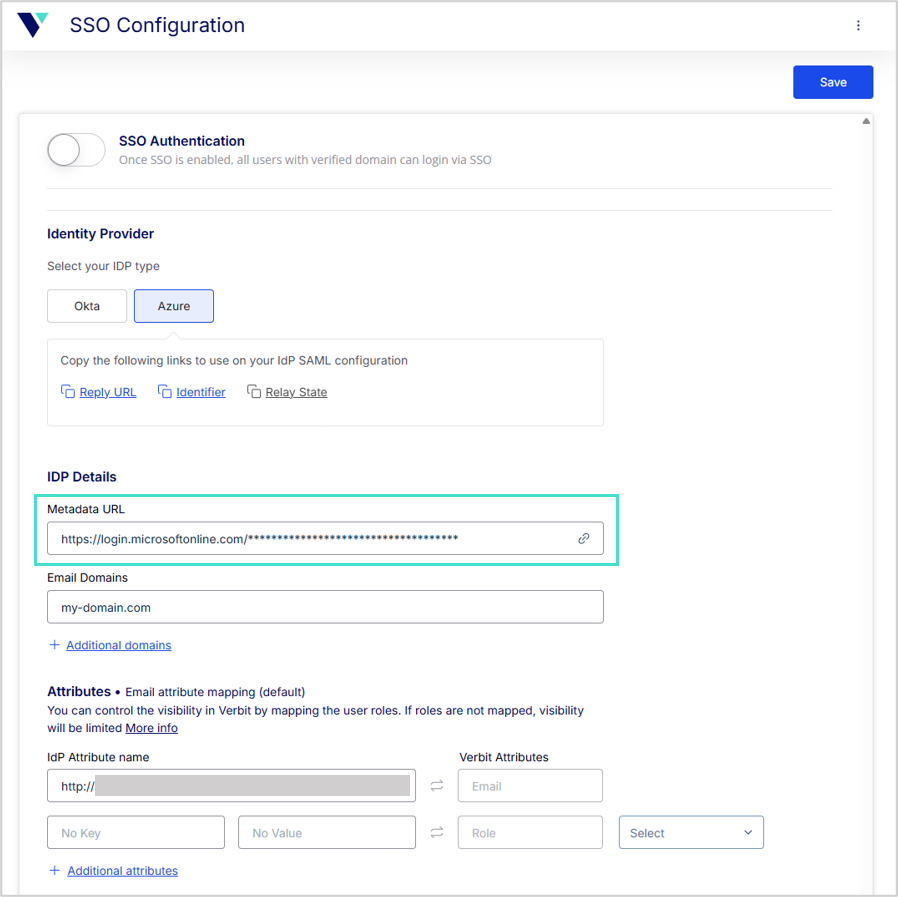
Task: Enable the SSO Authentication toggle
Action: pos(76,148)
